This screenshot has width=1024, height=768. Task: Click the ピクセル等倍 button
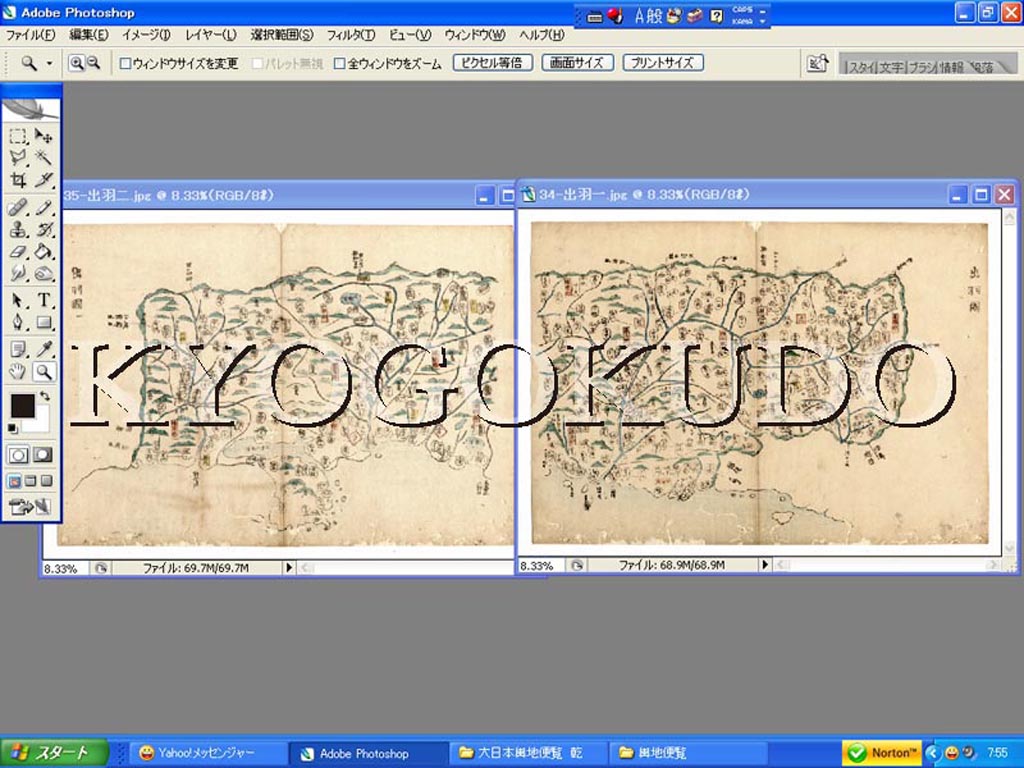point(493,63)
